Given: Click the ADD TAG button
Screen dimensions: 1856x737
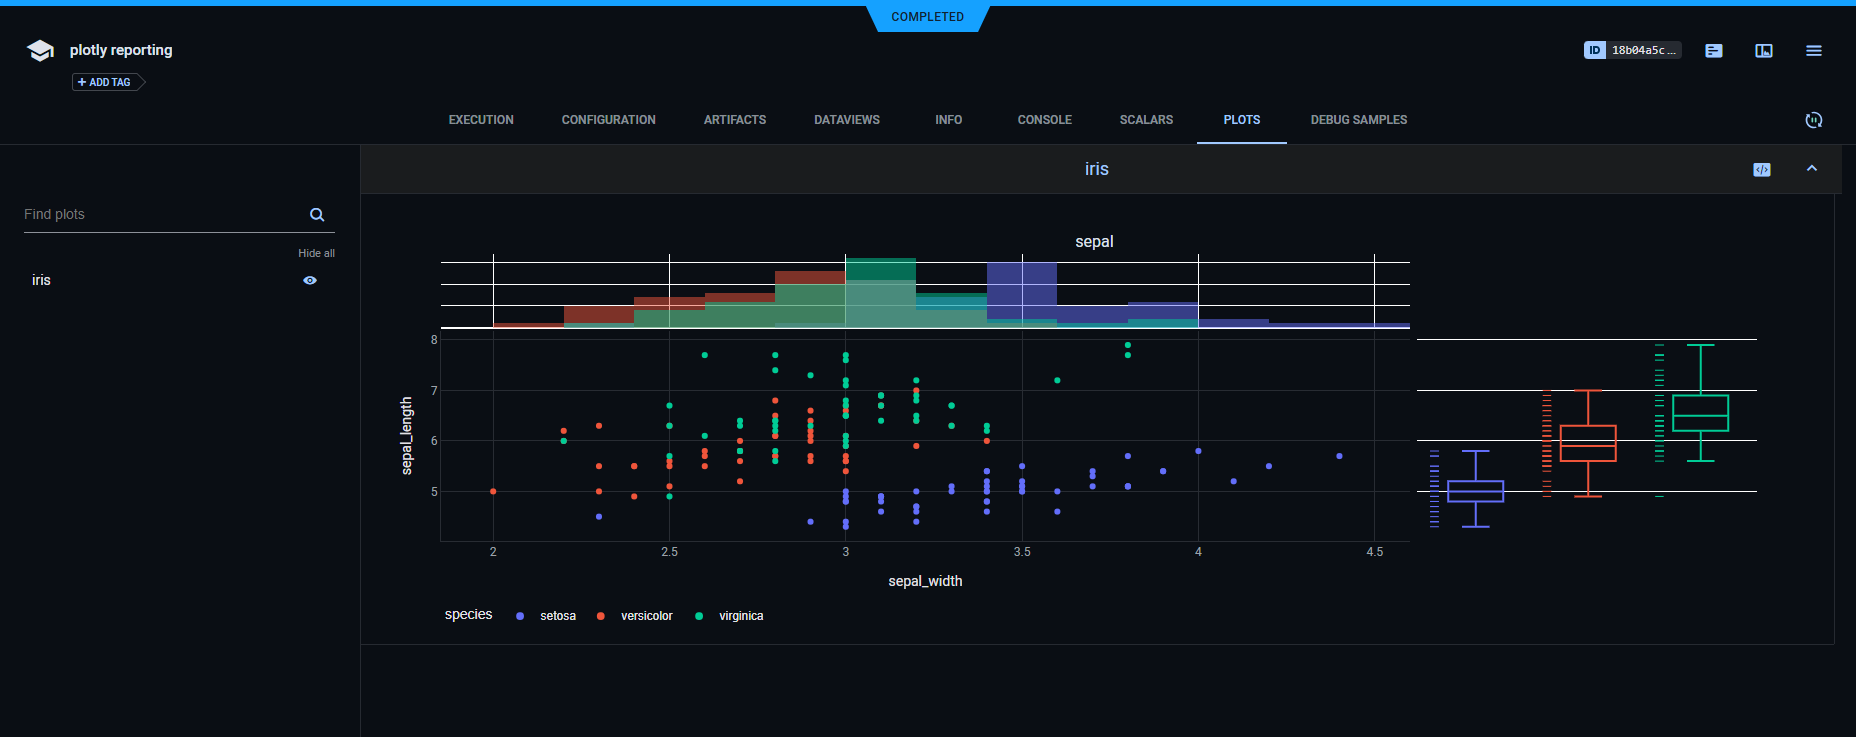Looking at the screenshot, I should 108,82.
